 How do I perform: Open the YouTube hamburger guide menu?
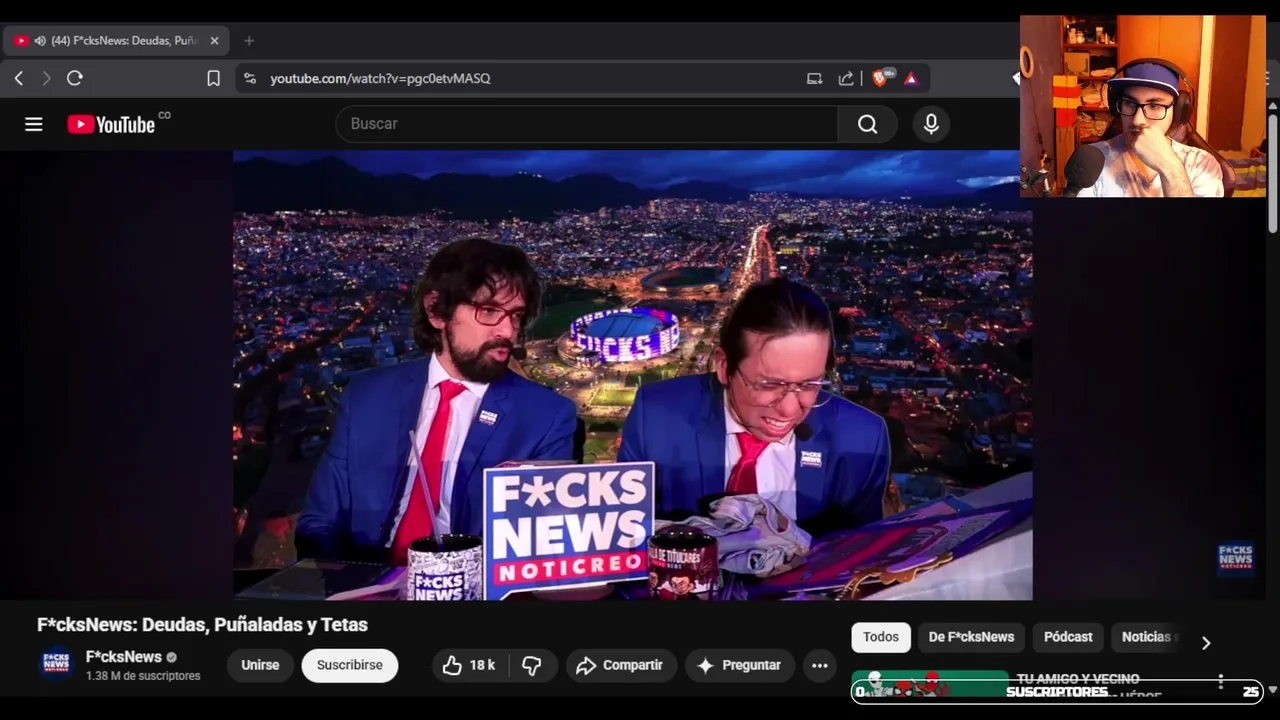coord(34,124)
